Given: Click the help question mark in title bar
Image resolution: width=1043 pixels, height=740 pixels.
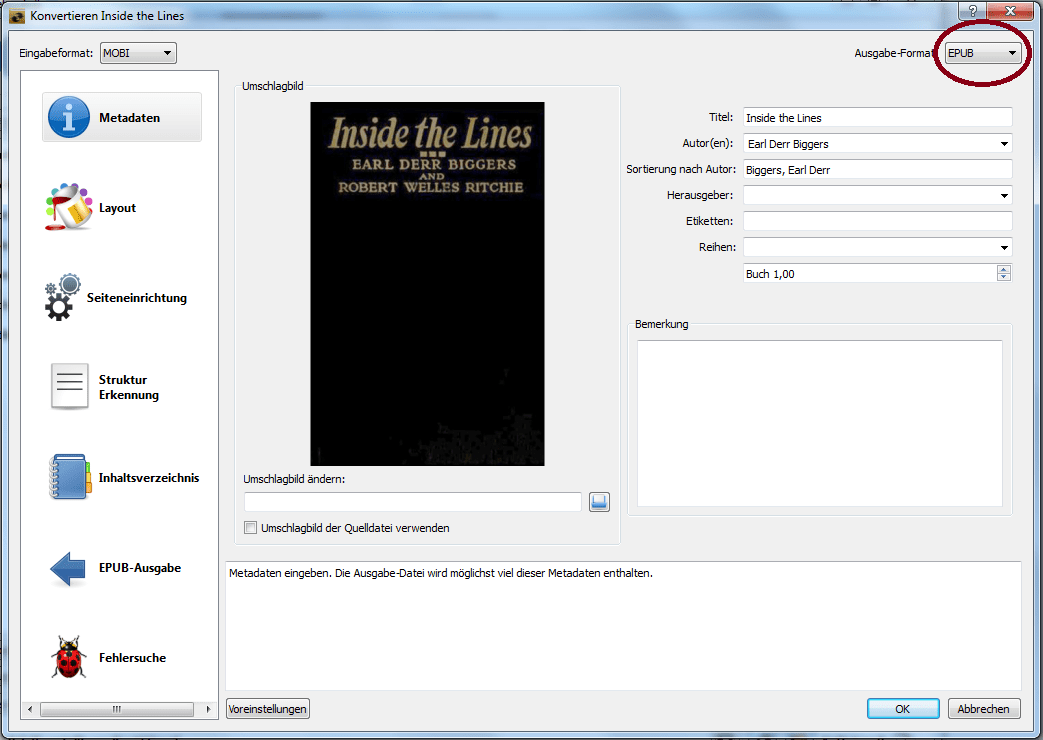Looking at the screenshot, I should [972, 11].
